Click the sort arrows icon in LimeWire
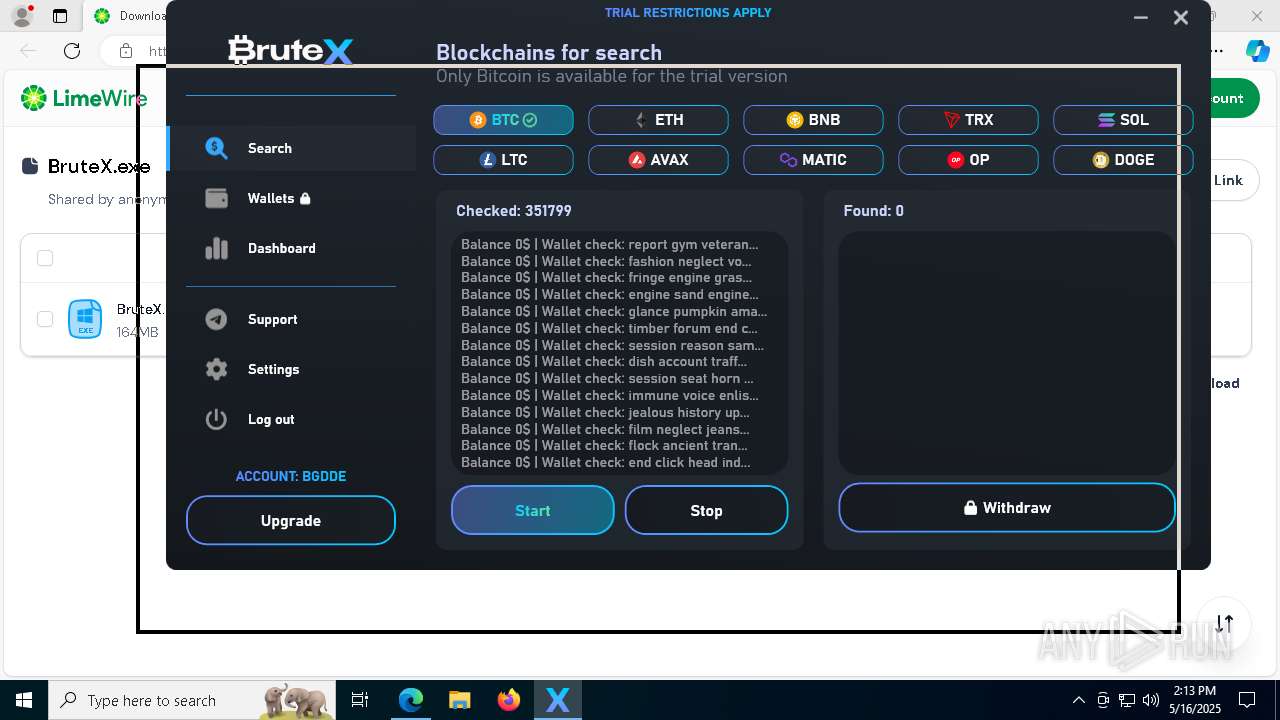This screenshot has height=720, width=1280. tap(1225, 623)
